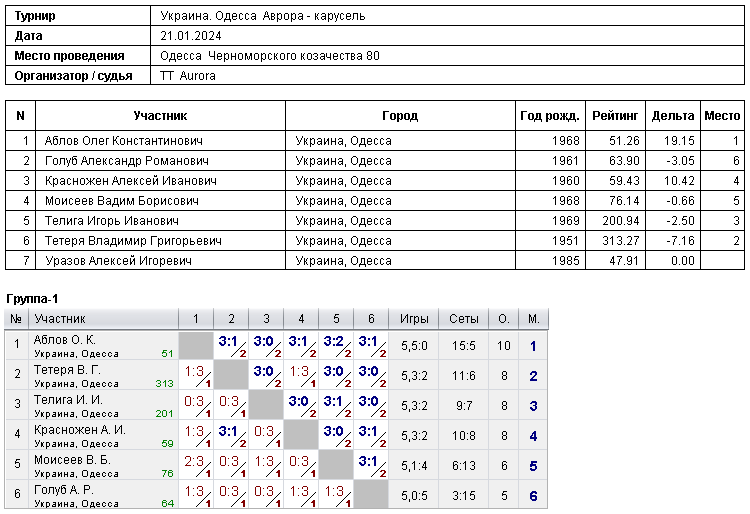This screenshot has width=750, height=514.
Task: Click place number 2 in Тетеря group row
Action: (533, 376)
